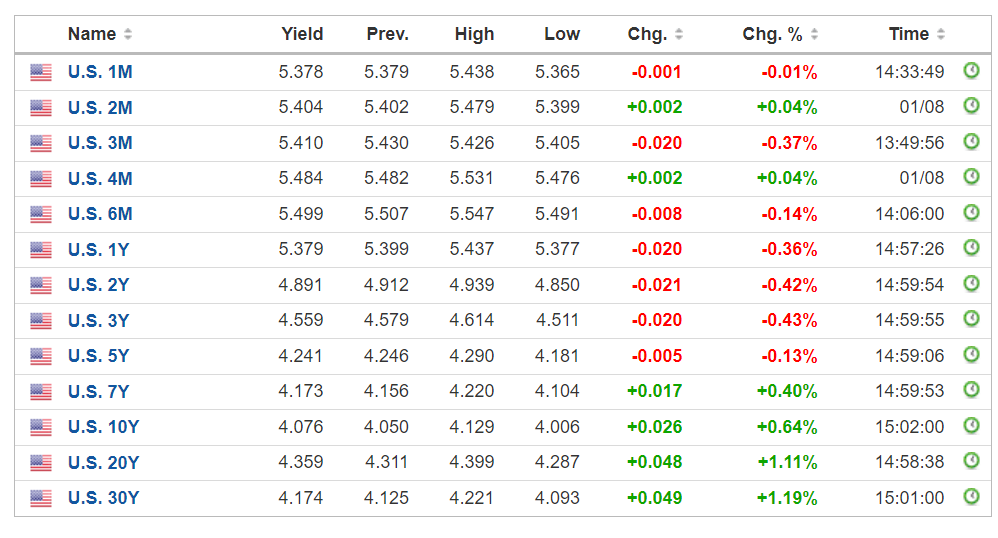This screenshot has width=998, height=538.
Task: Sort by Time column arrows
Action: tap(941, 34)
